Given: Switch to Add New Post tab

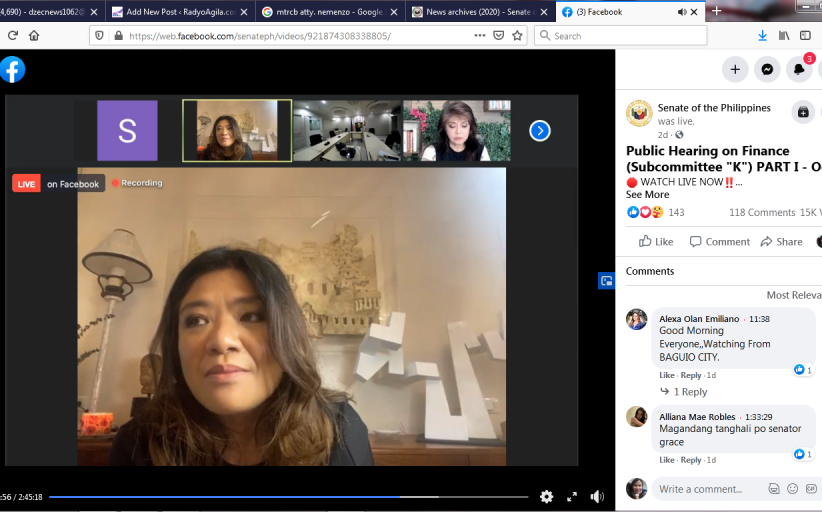Looking at the screenshot, I should (x=173, y=12).
